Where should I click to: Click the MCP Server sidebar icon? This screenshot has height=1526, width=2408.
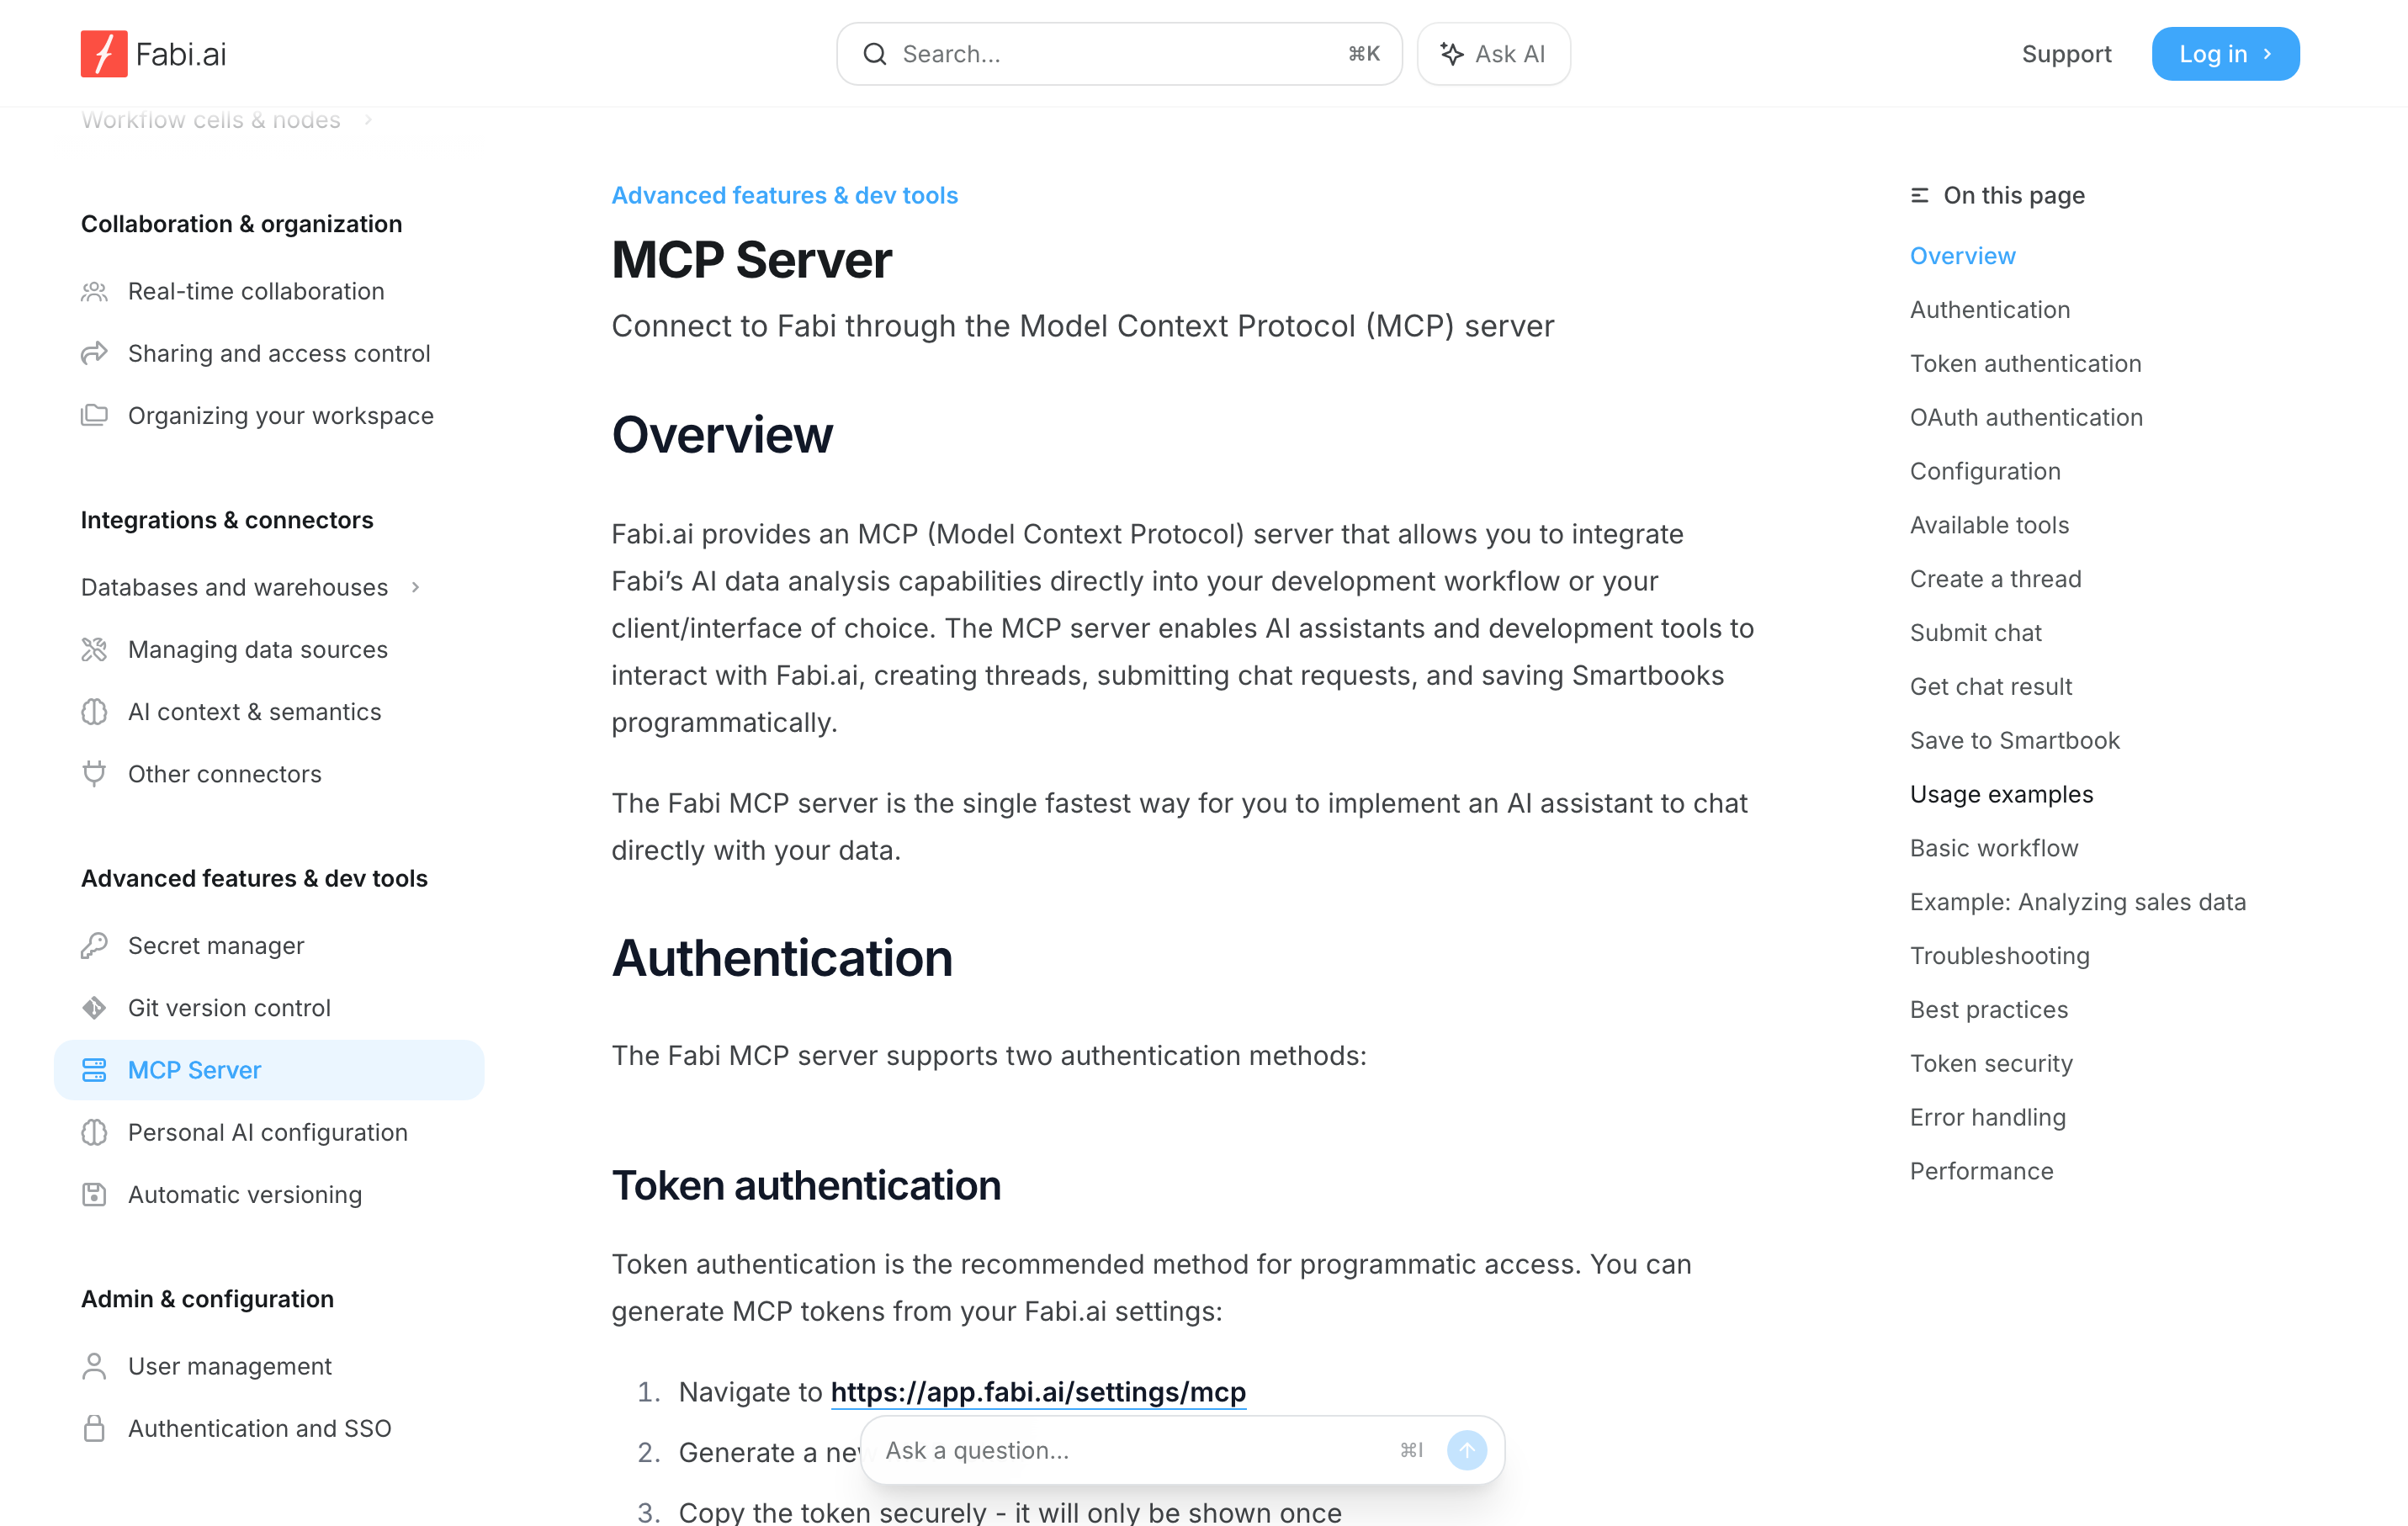94,1069
